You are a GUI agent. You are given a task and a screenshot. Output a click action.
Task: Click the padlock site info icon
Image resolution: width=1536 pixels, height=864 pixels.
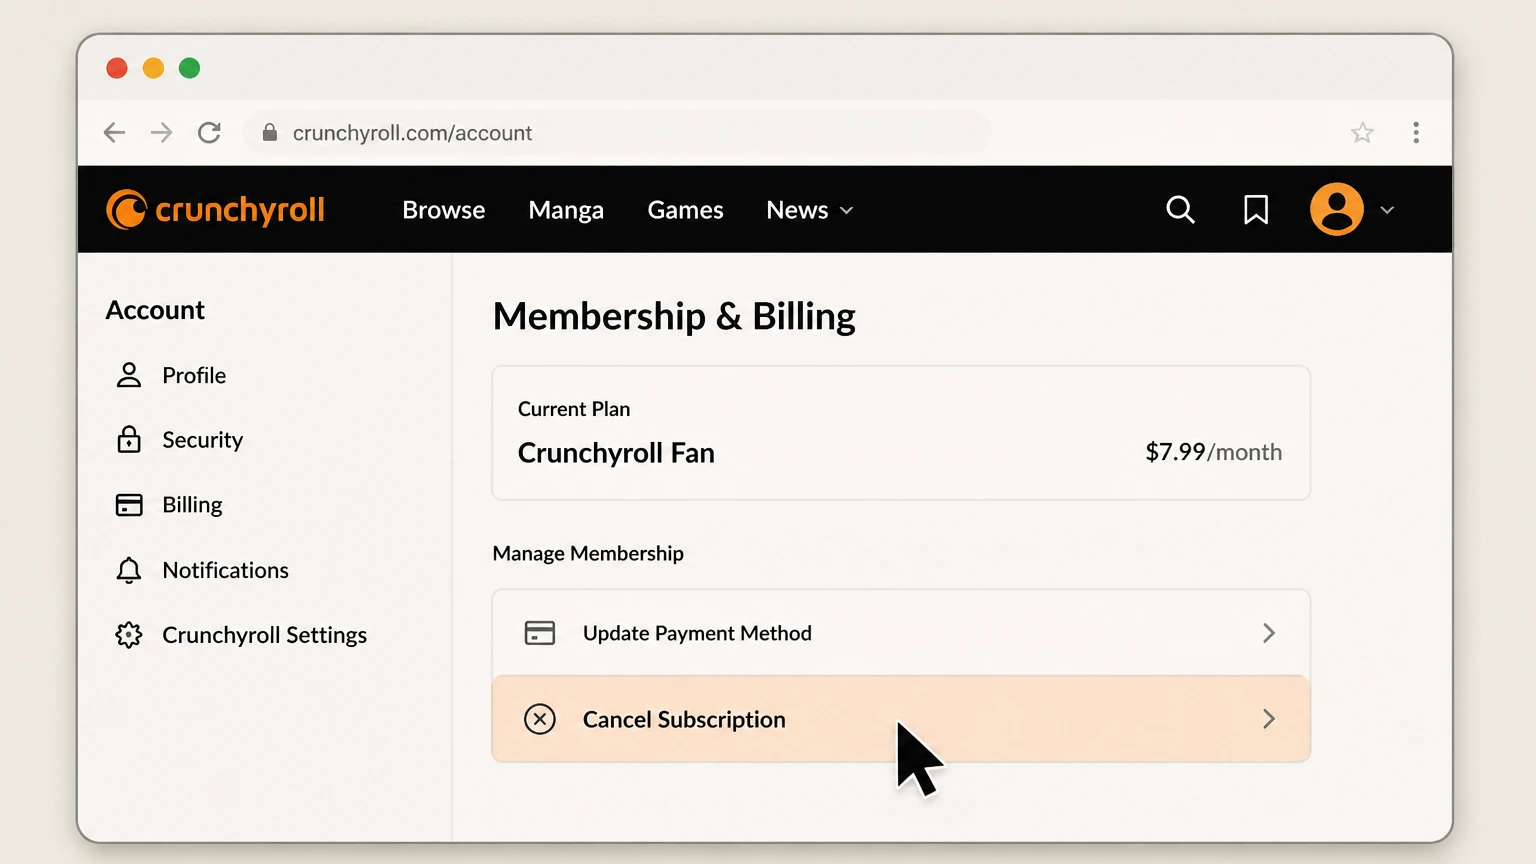[x=269, y=133]
